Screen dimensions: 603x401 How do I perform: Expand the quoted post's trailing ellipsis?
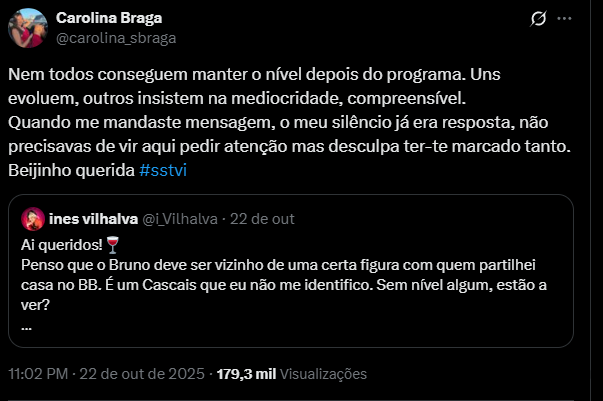(25, 324)
